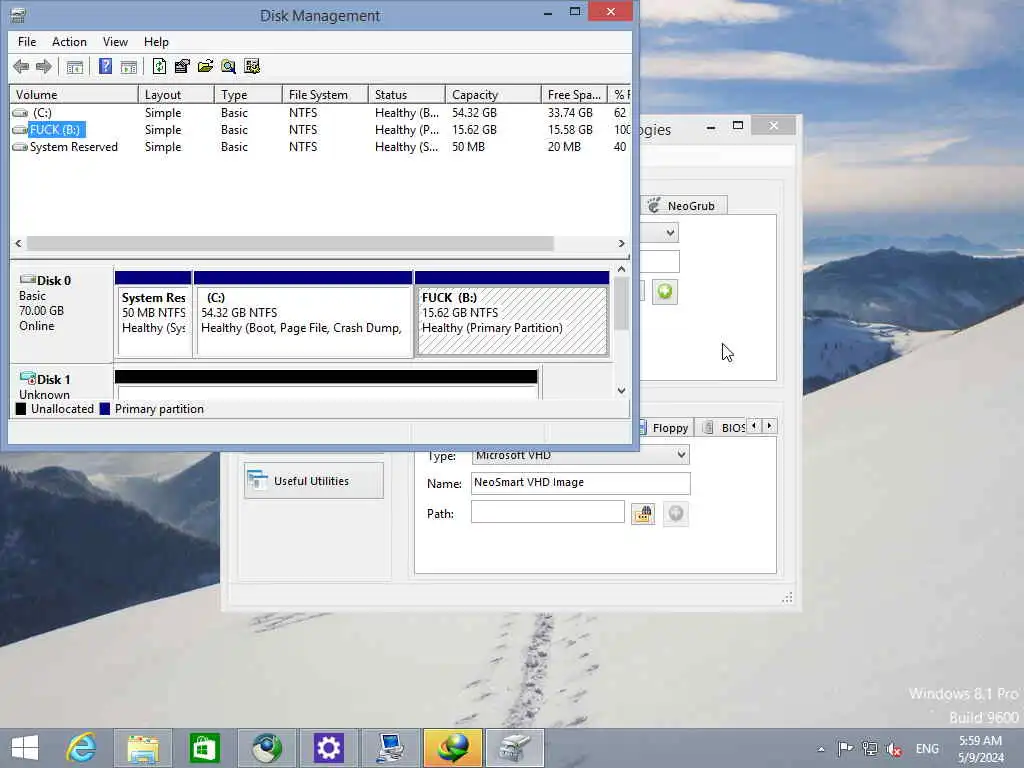Viewport: 1024px width, 768px height.
Task: Open the Action menu
Action: 69,42
